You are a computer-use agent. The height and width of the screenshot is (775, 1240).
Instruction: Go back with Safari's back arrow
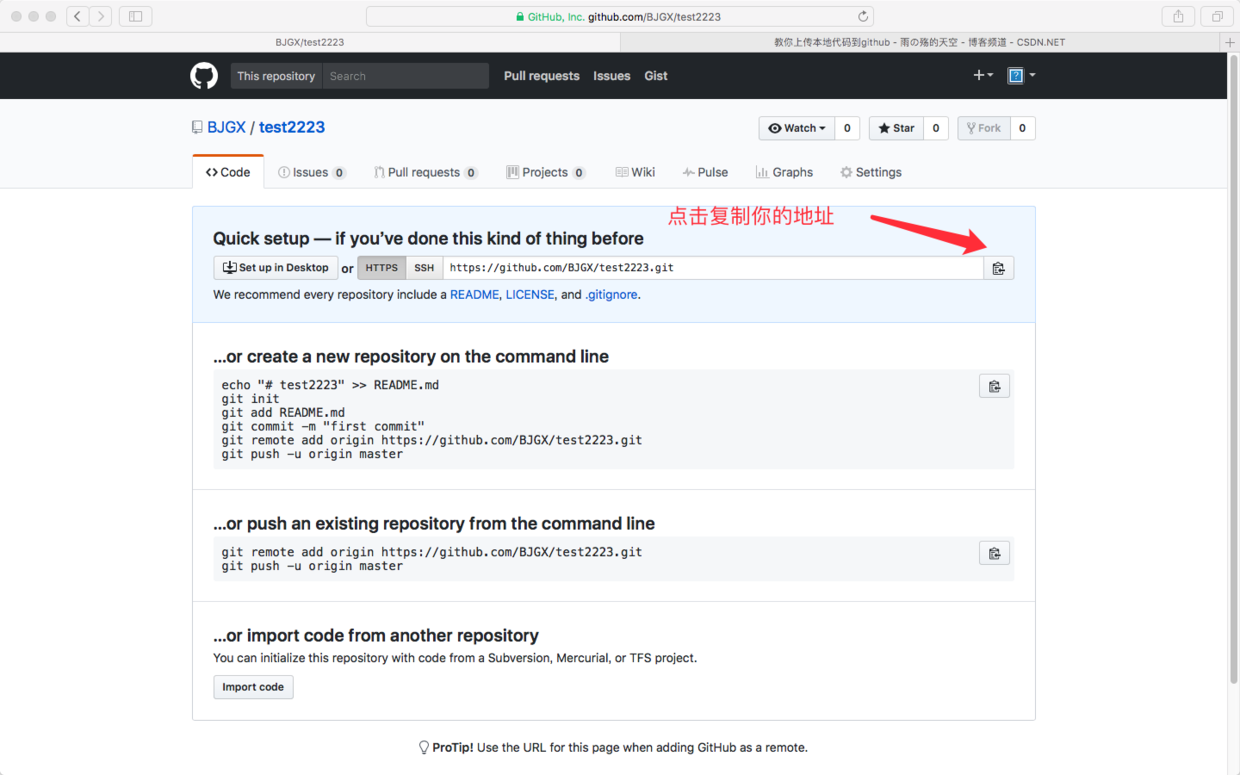[77, 16]
